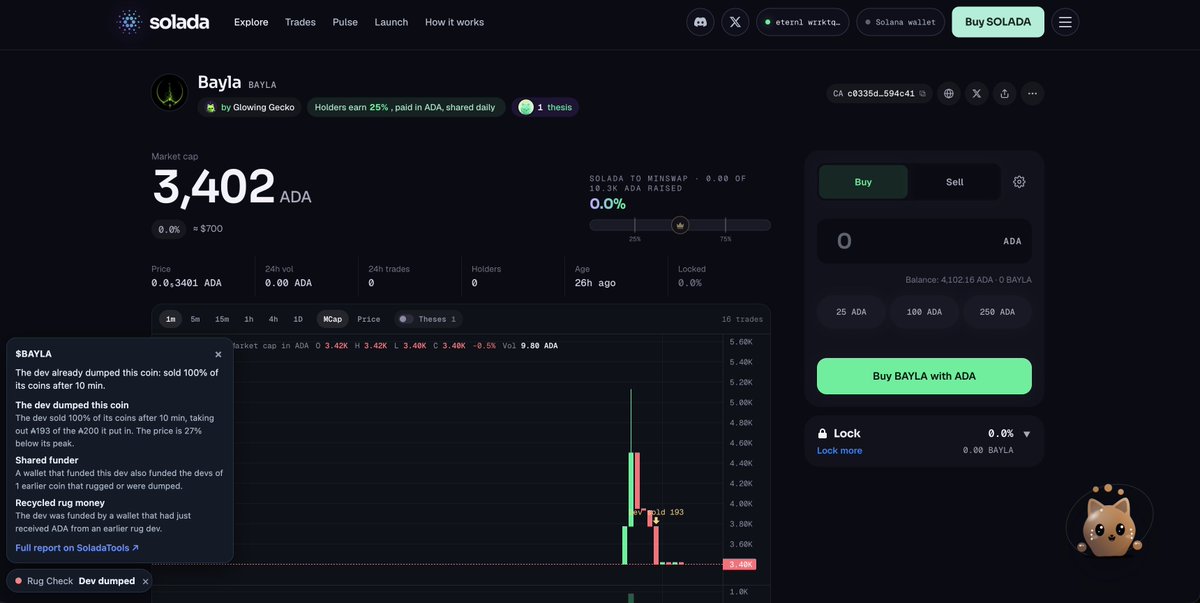Select the 250 ADA preset

click(997, 312)
